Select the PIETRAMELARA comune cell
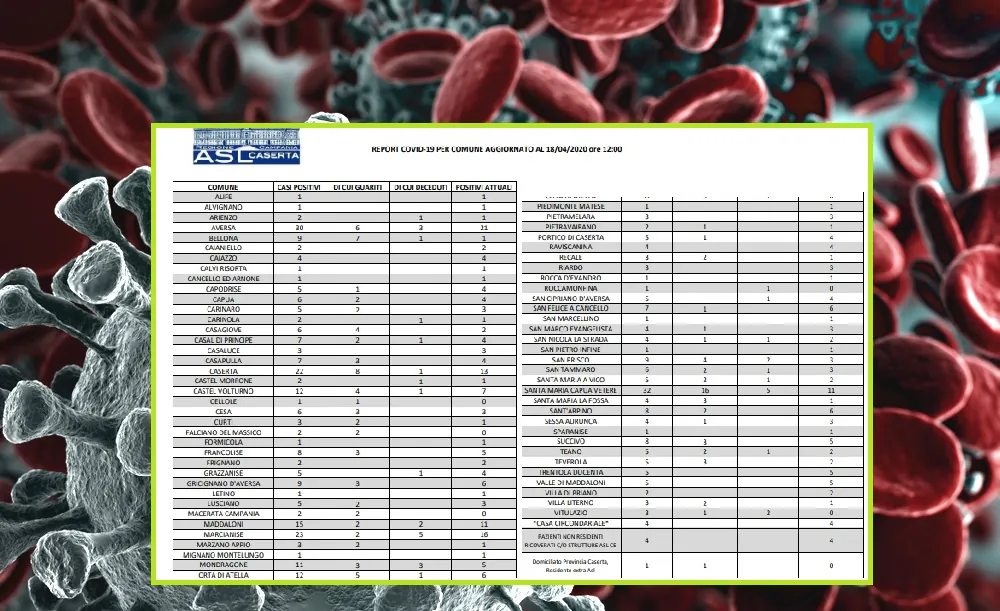This screenshot has width=1000, height=611. 571,217
